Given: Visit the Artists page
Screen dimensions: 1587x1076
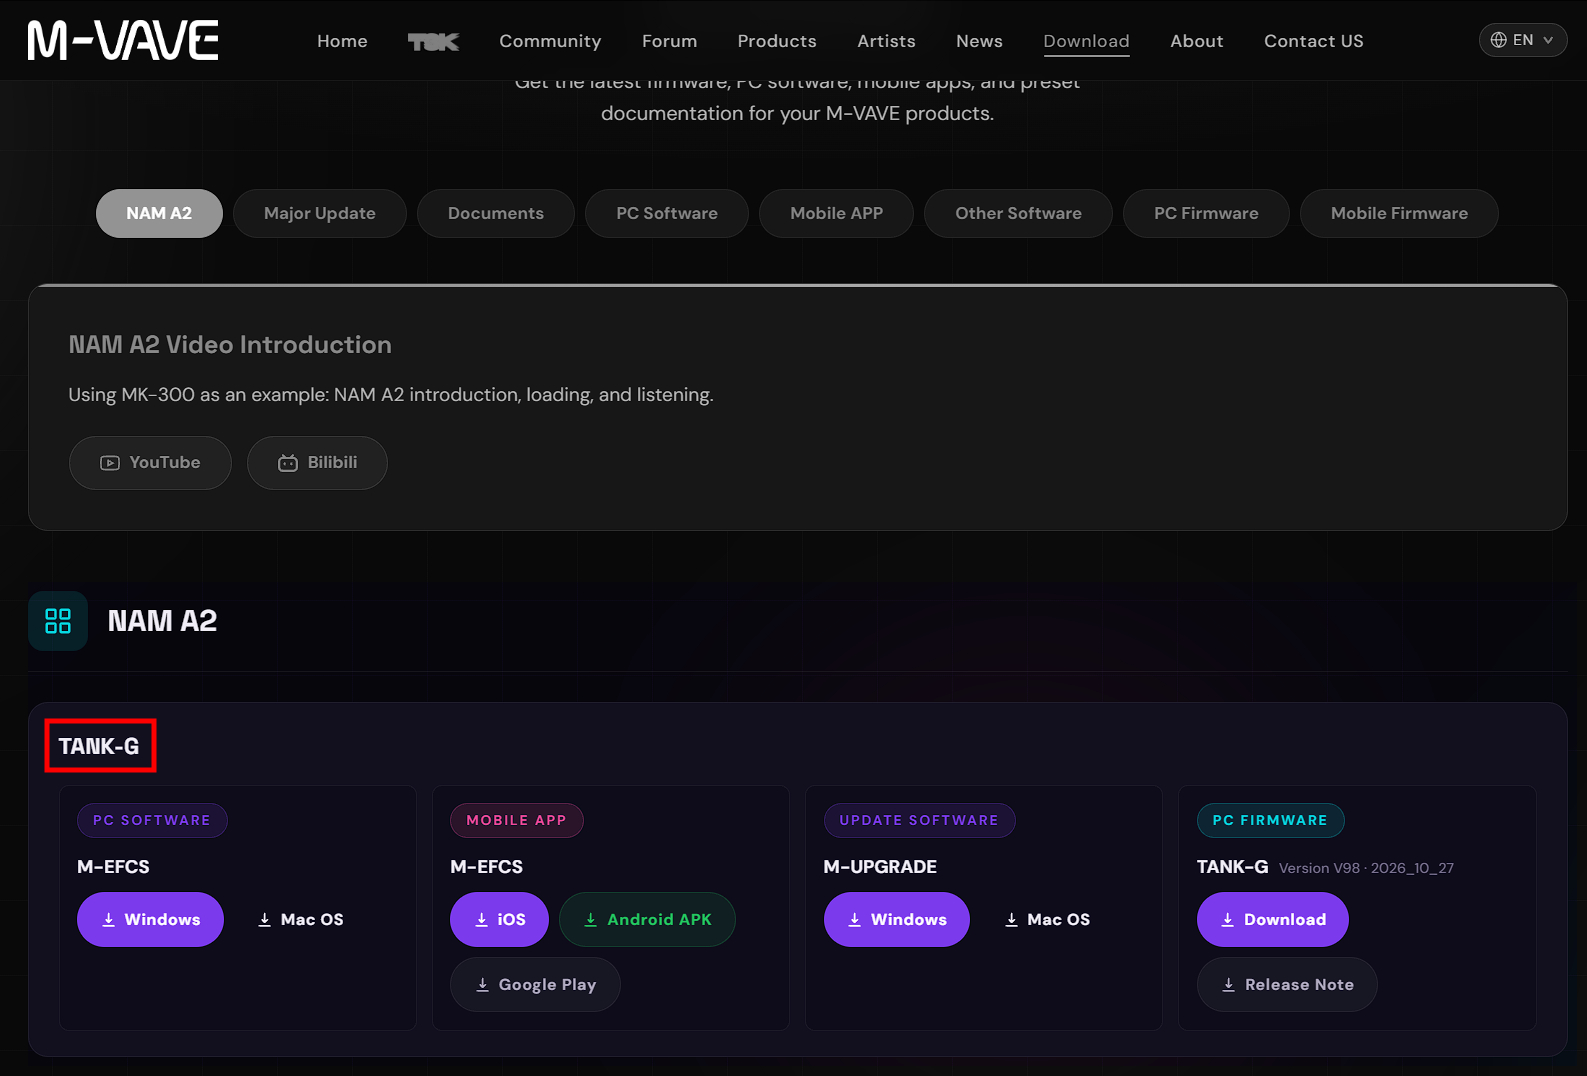Looking at the screenshot, I should (886, 41).
